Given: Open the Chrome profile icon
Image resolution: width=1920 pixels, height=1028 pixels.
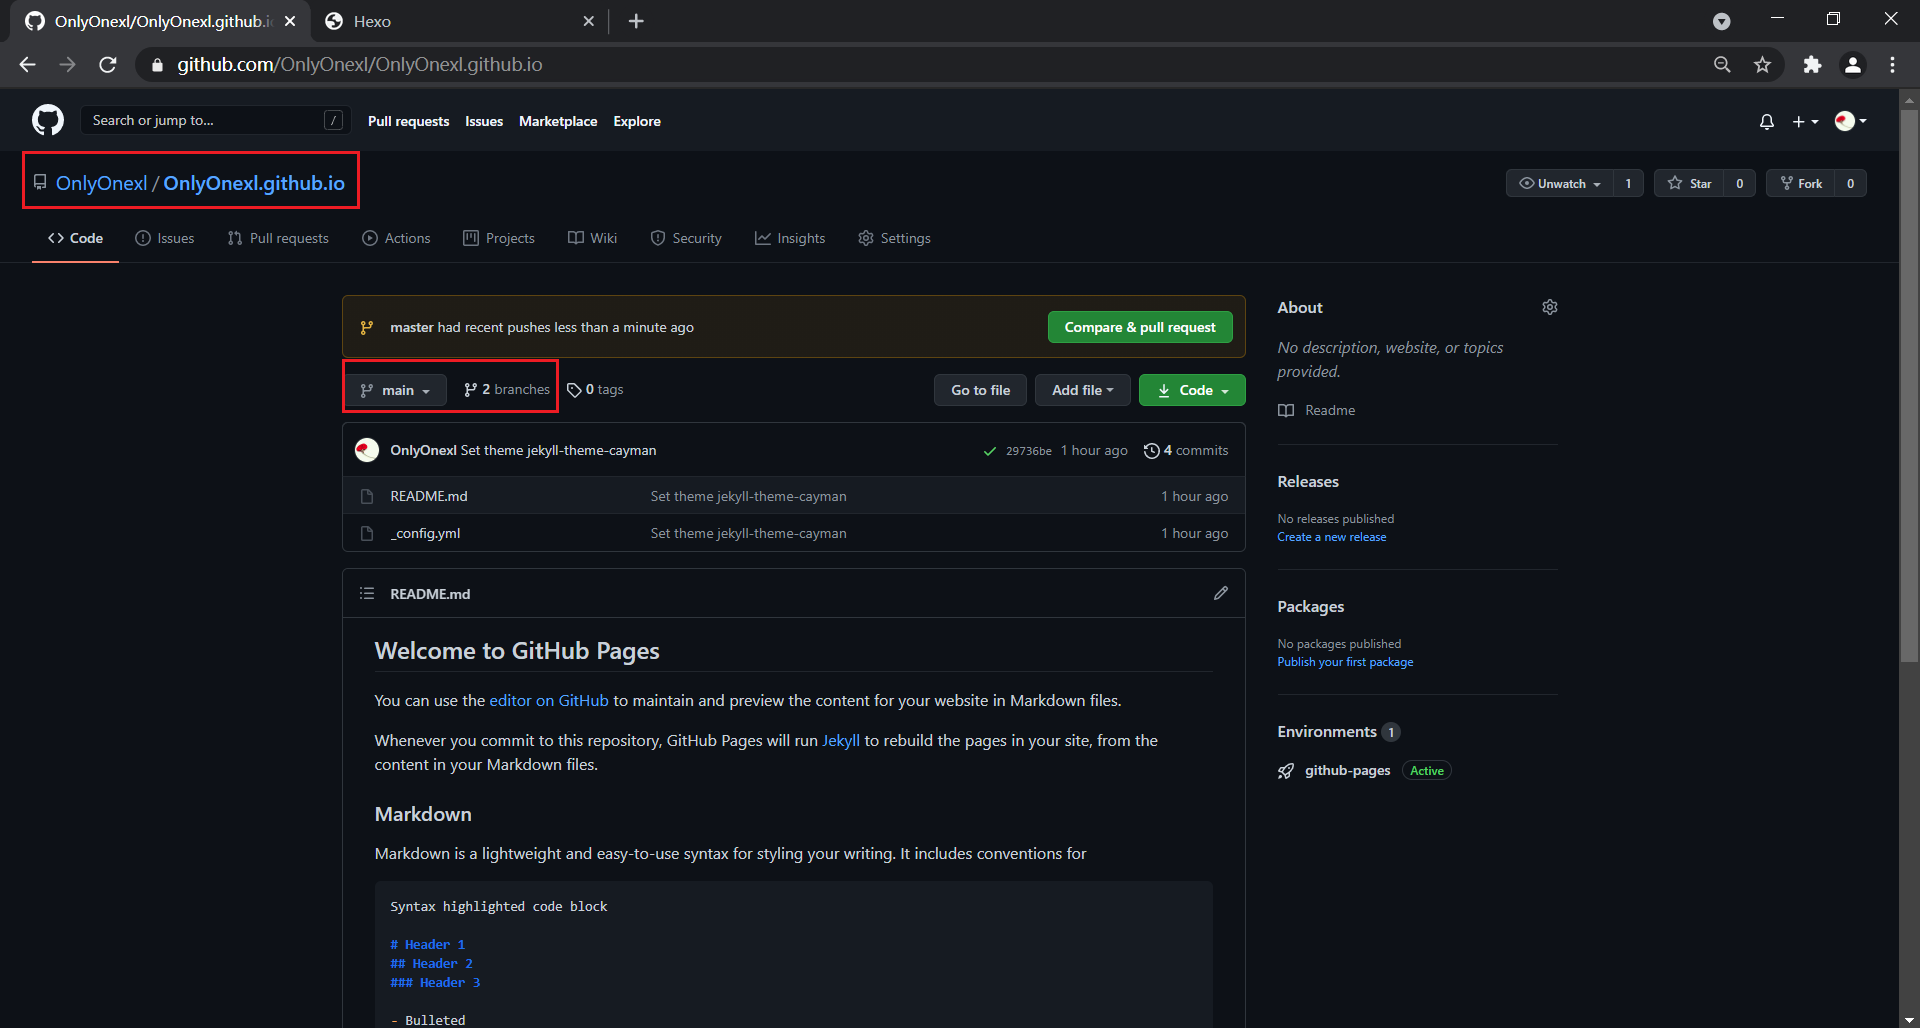Looking at the screenshot, I should pyautogui.click(x=1853, y=64).
